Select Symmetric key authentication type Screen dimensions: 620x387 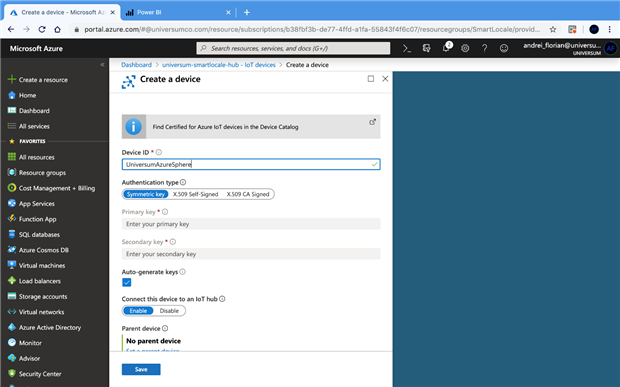coord(146,194)
